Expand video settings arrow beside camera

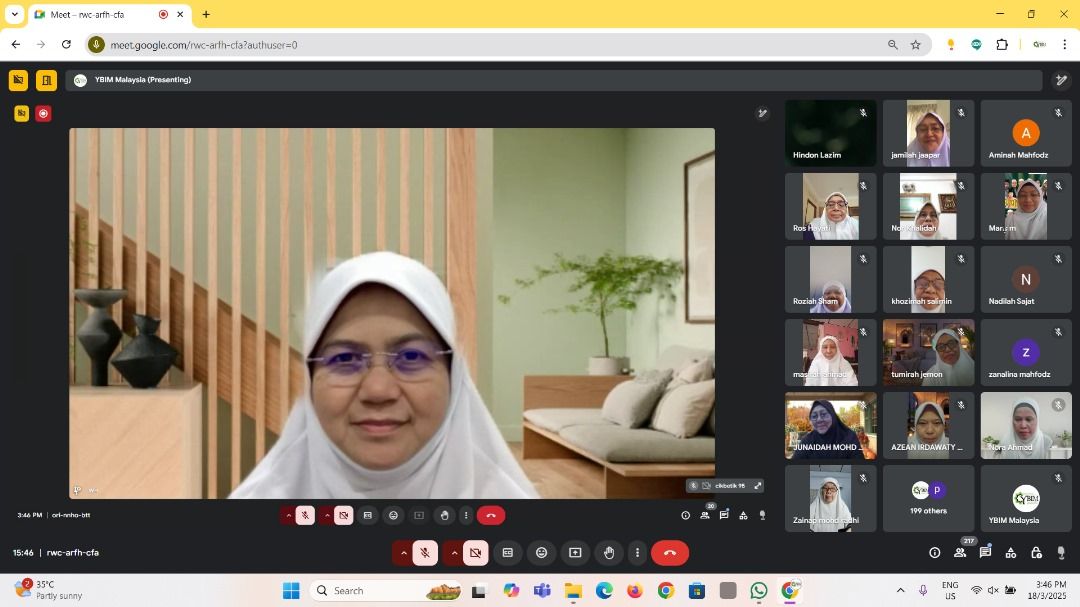(454, 553)
